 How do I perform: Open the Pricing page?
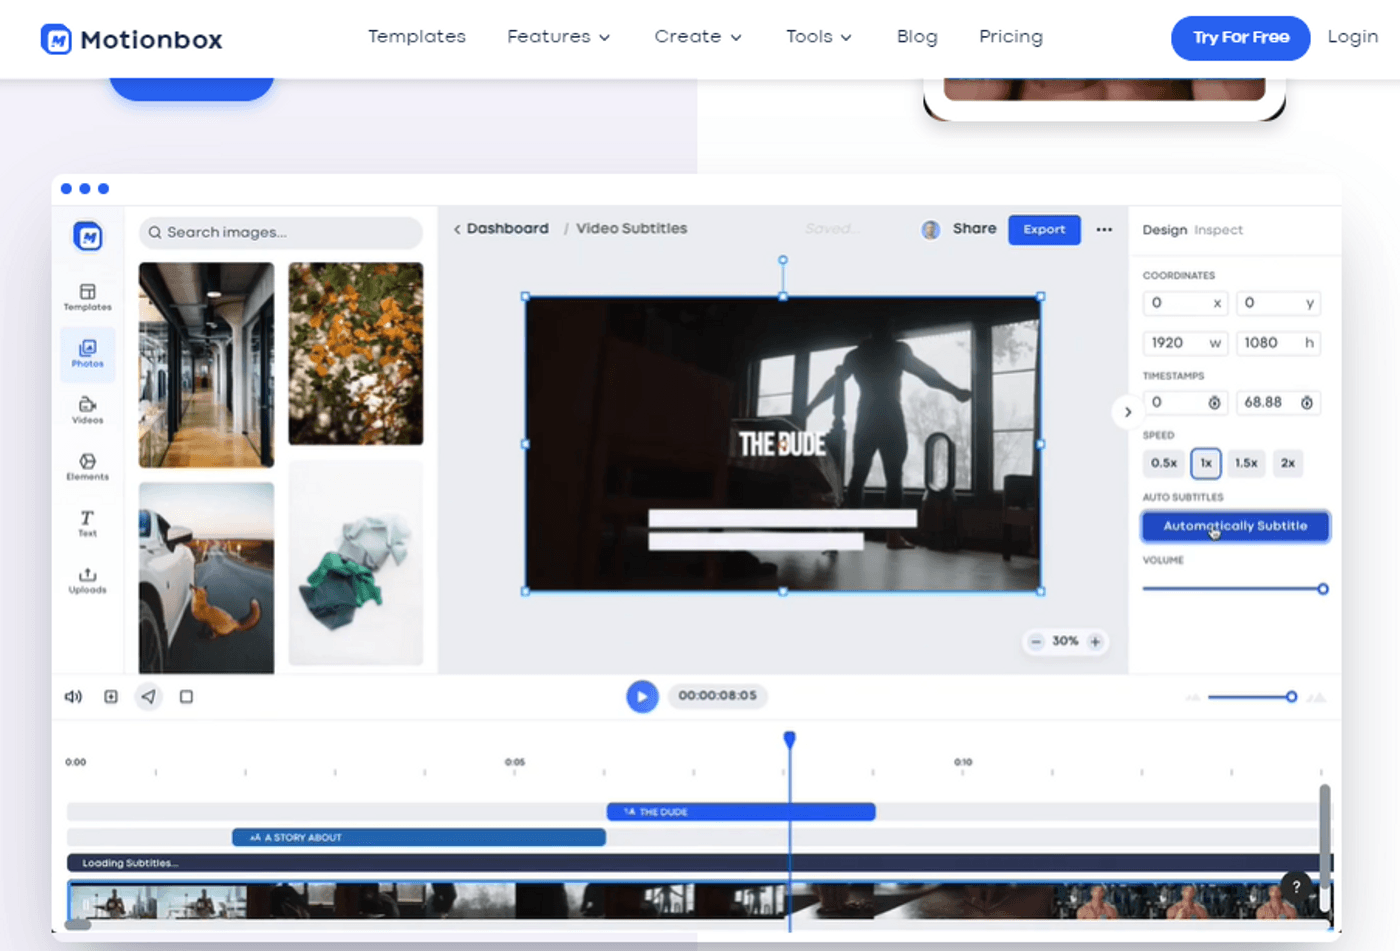pos(1010,37)
